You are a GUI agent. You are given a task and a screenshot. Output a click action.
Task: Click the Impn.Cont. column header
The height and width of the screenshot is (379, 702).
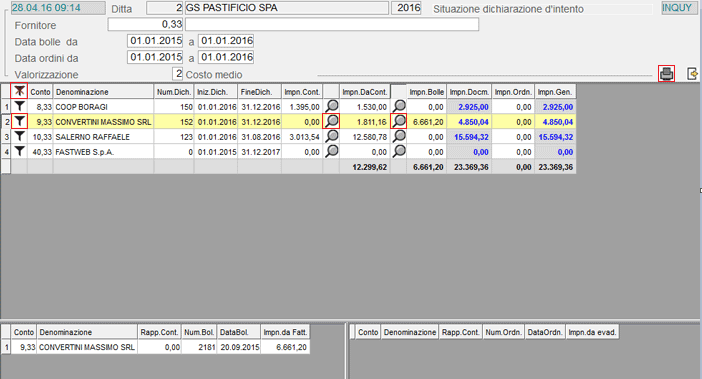[x=302, y=92]
